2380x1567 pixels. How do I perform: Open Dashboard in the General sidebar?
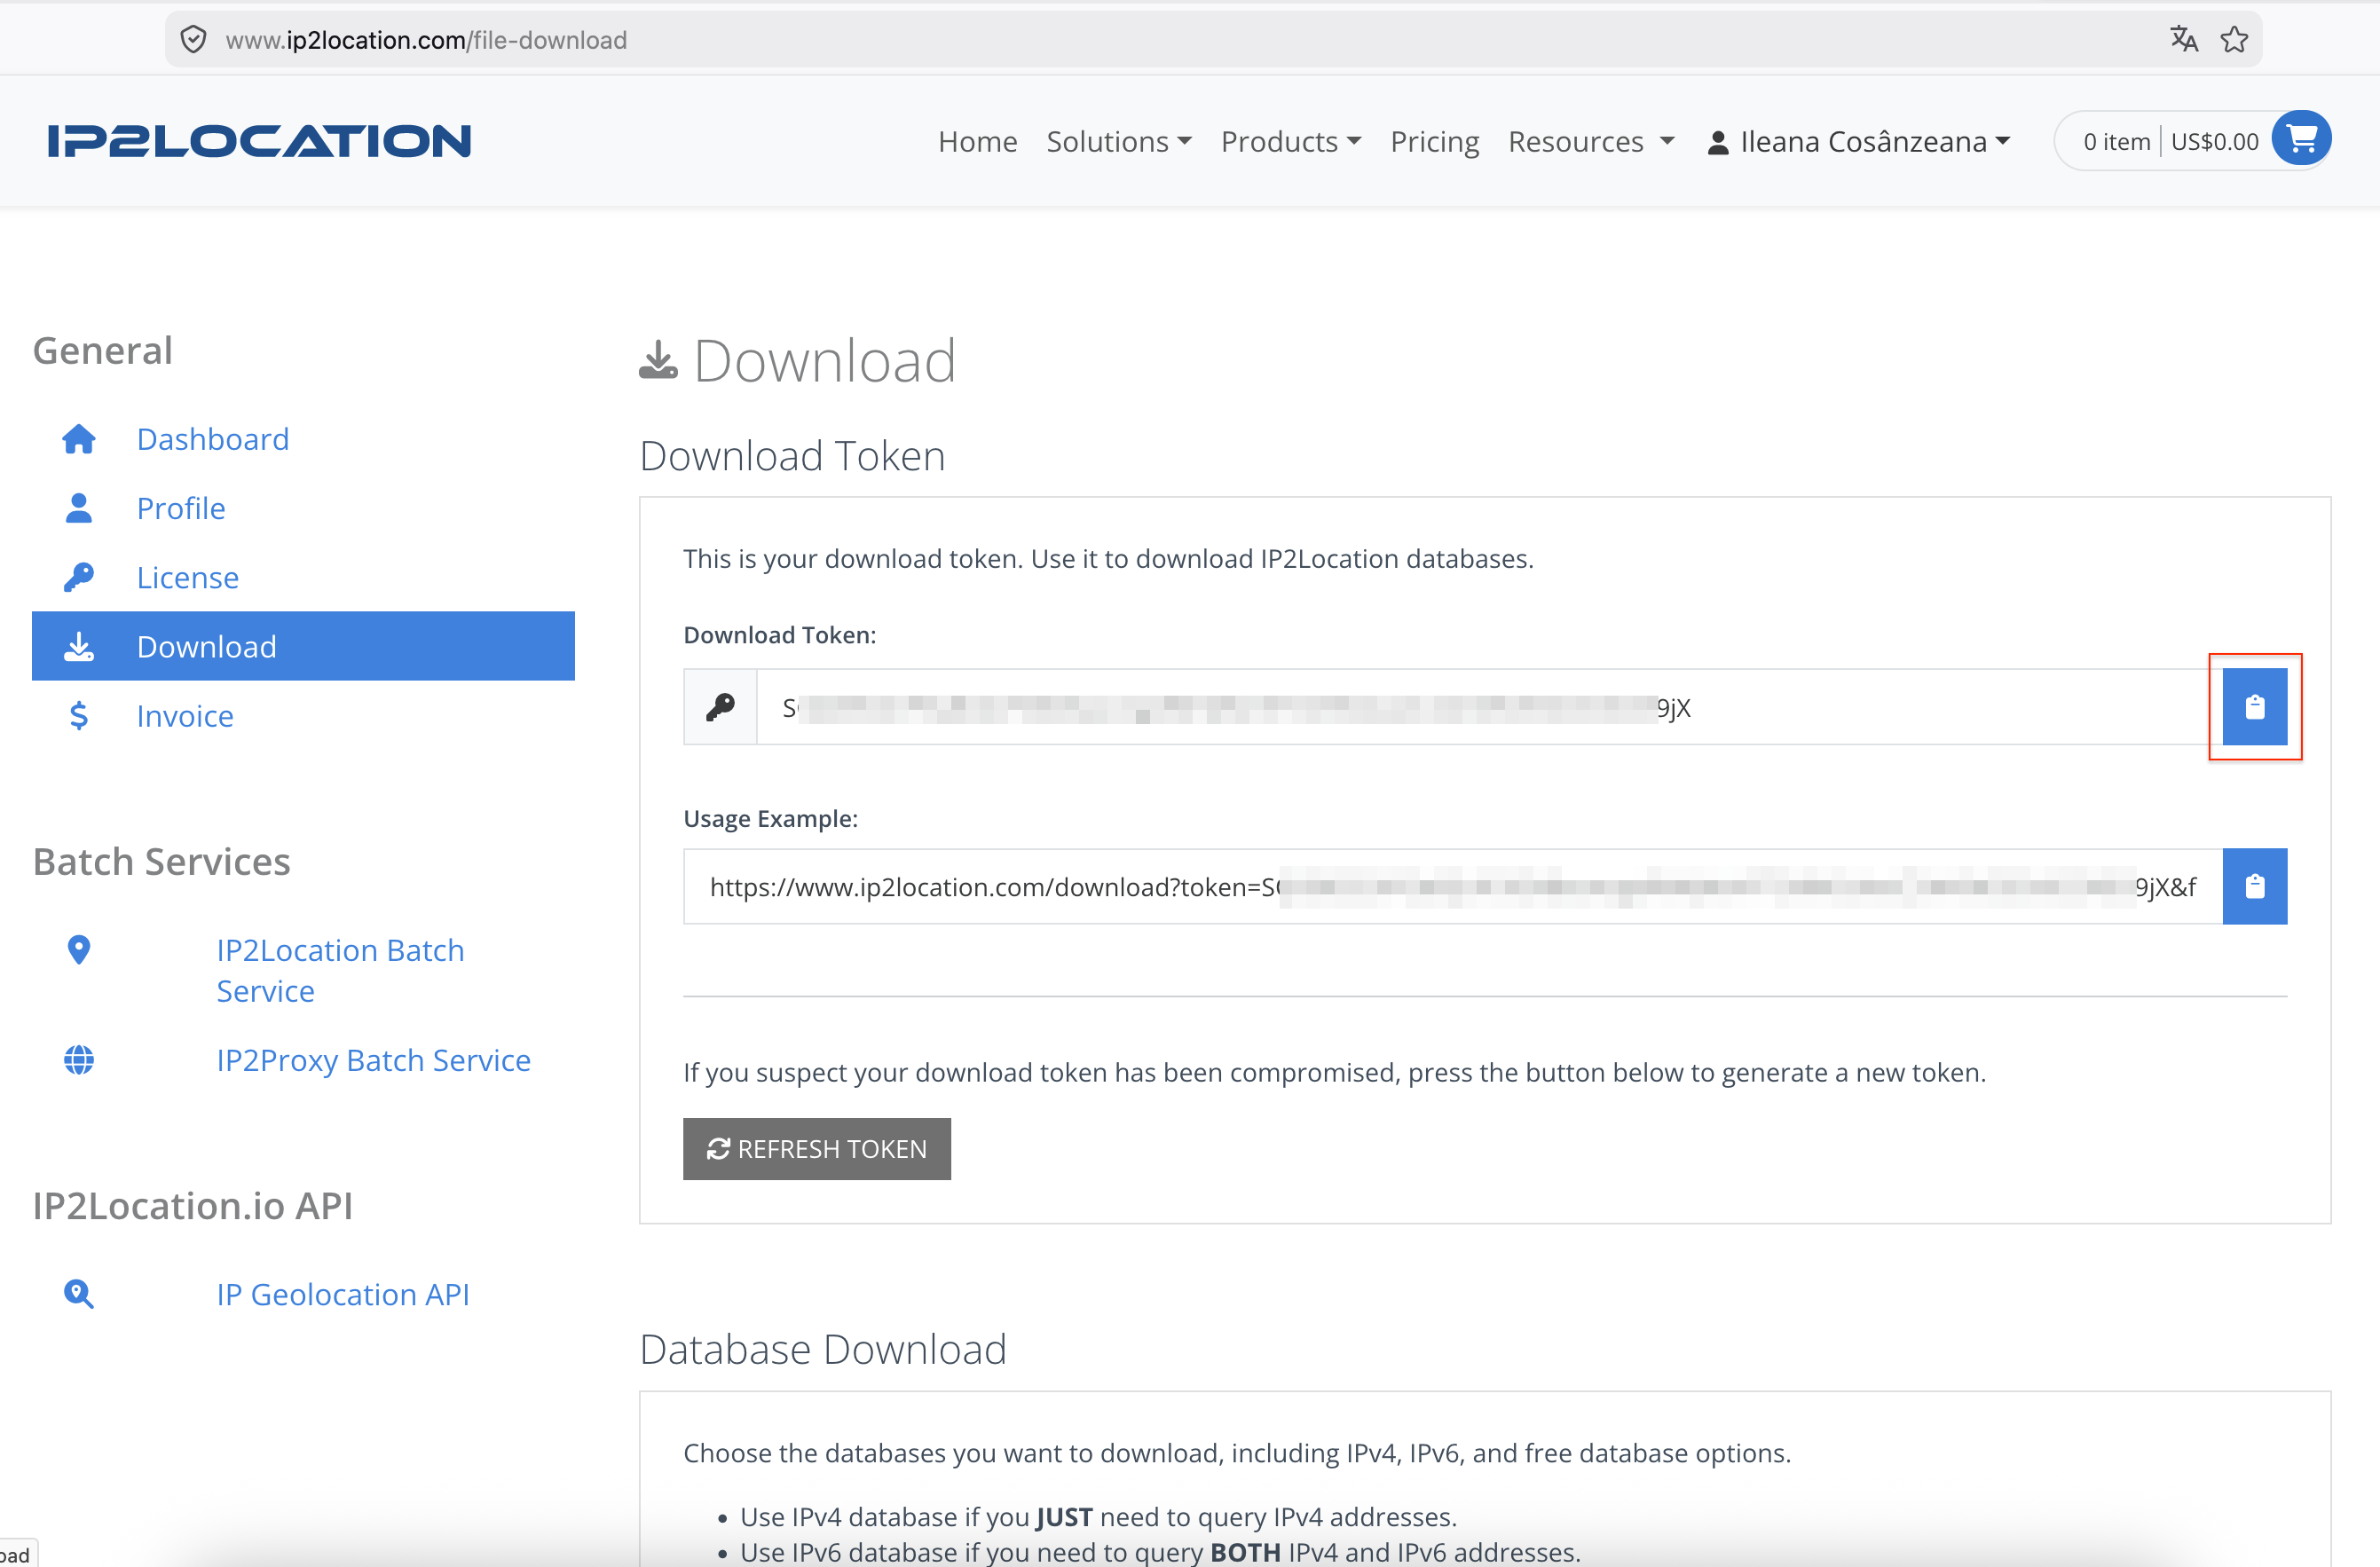click(x=213, y=439)
